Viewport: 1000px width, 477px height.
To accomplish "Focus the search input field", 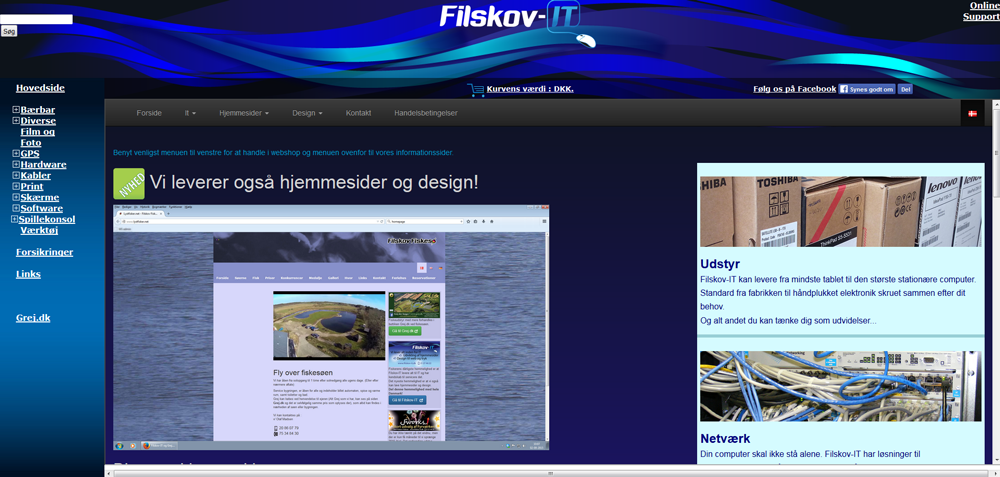I will click(x=36, y=19).
